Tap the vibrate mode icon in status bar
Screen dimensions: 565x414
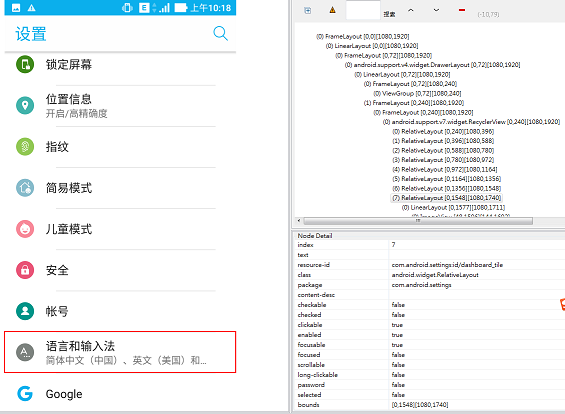point(127,8)
